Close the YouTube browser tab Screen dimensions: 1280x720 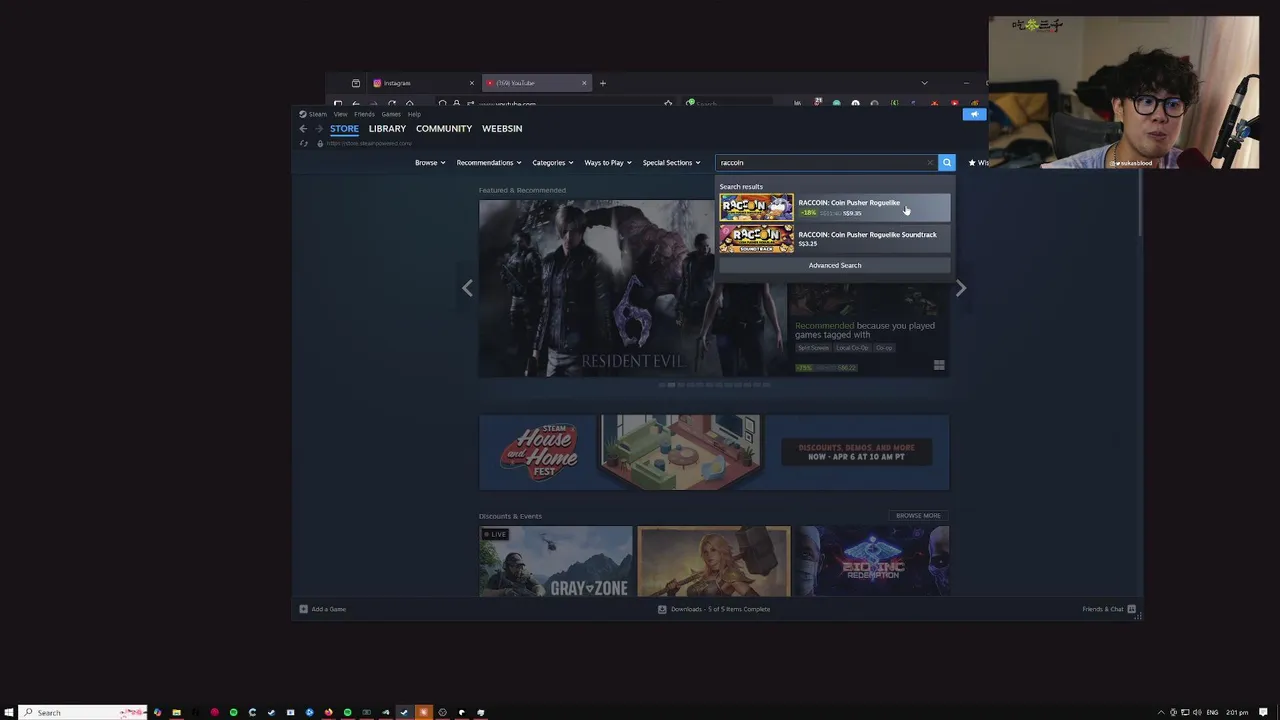[x=584, y=83]
